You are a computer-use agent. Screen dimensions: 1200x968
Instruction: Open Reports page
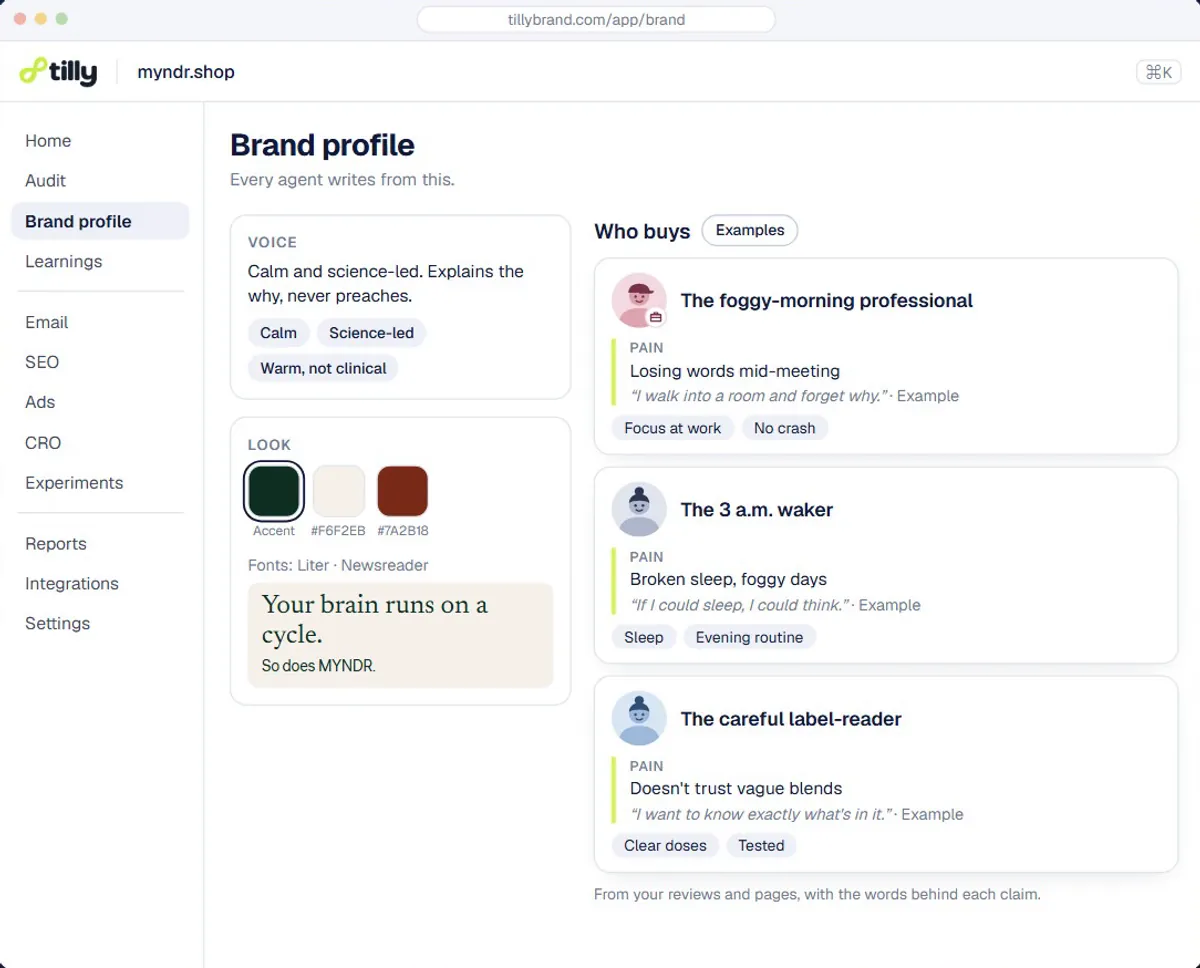point(56,544)
